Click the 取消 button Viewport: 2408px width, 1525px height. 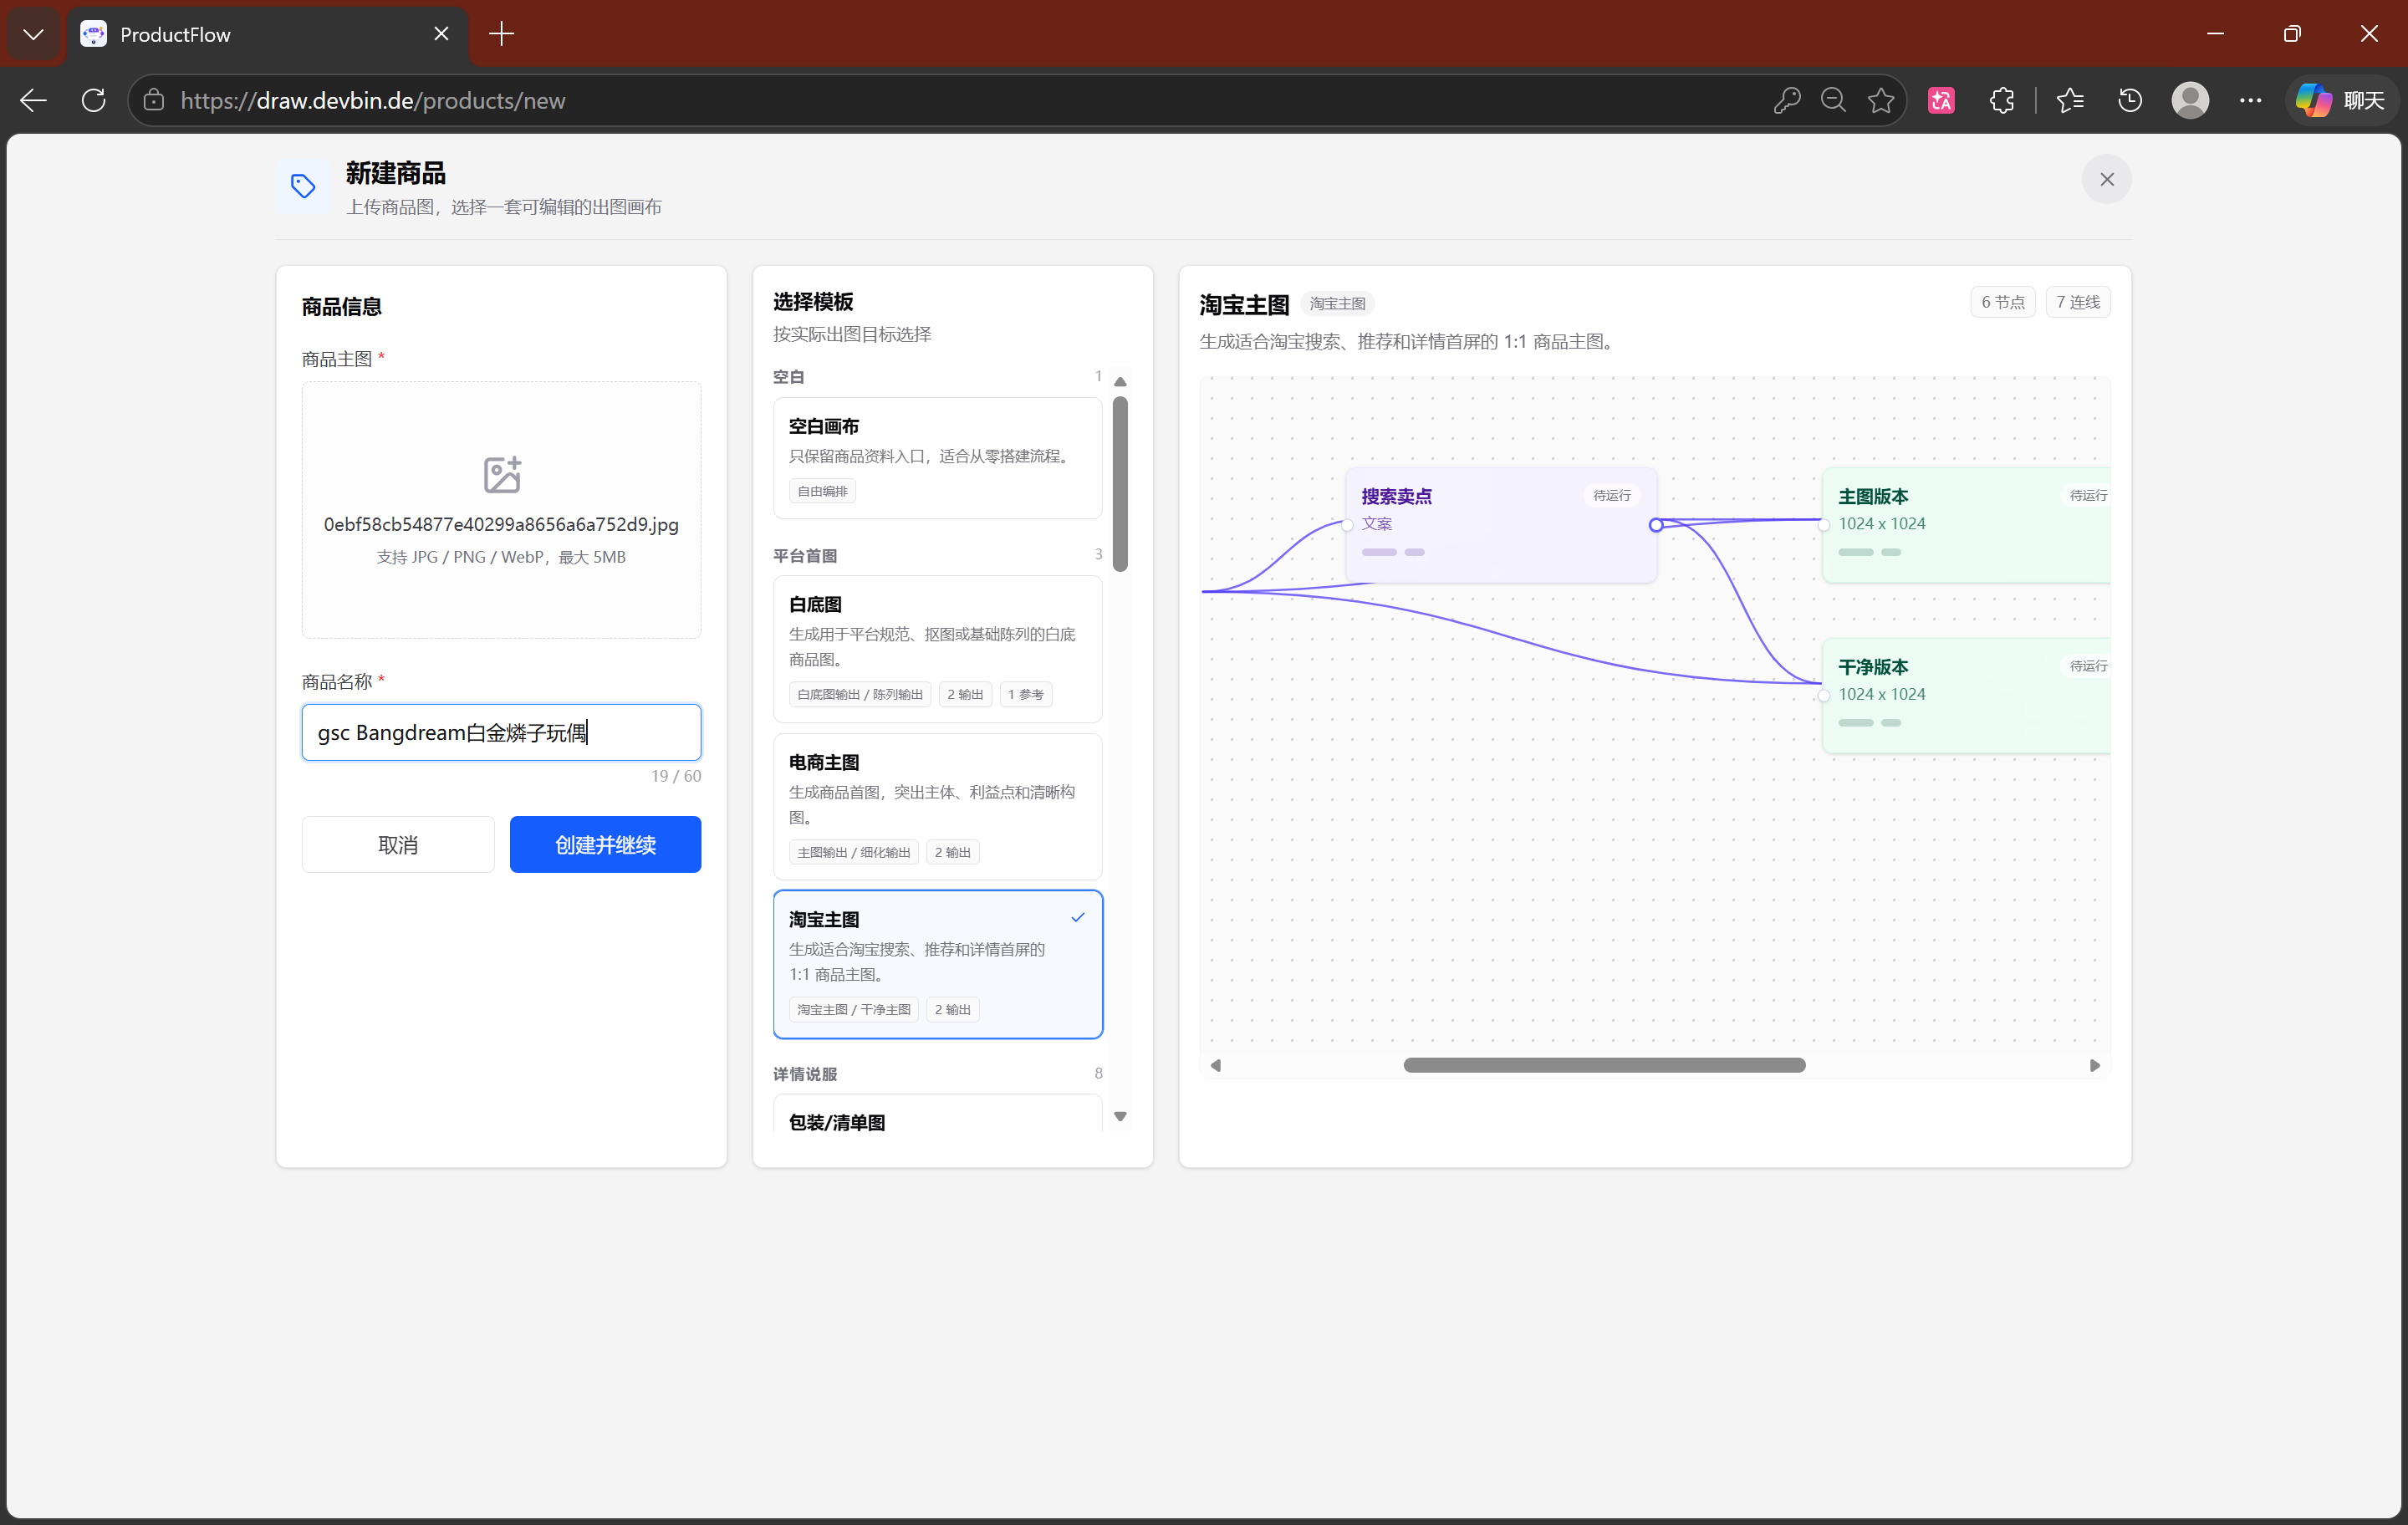click(398, 844)
